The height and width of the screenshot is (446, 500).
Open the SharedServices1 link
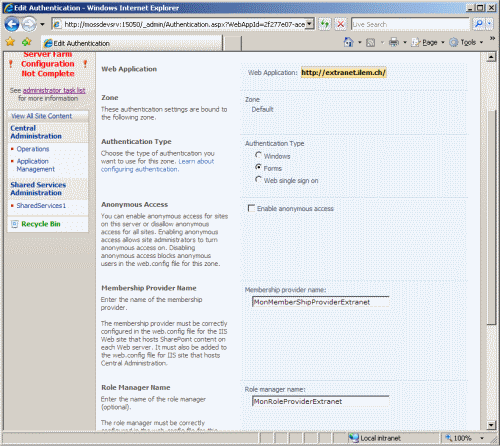[41, 205]
